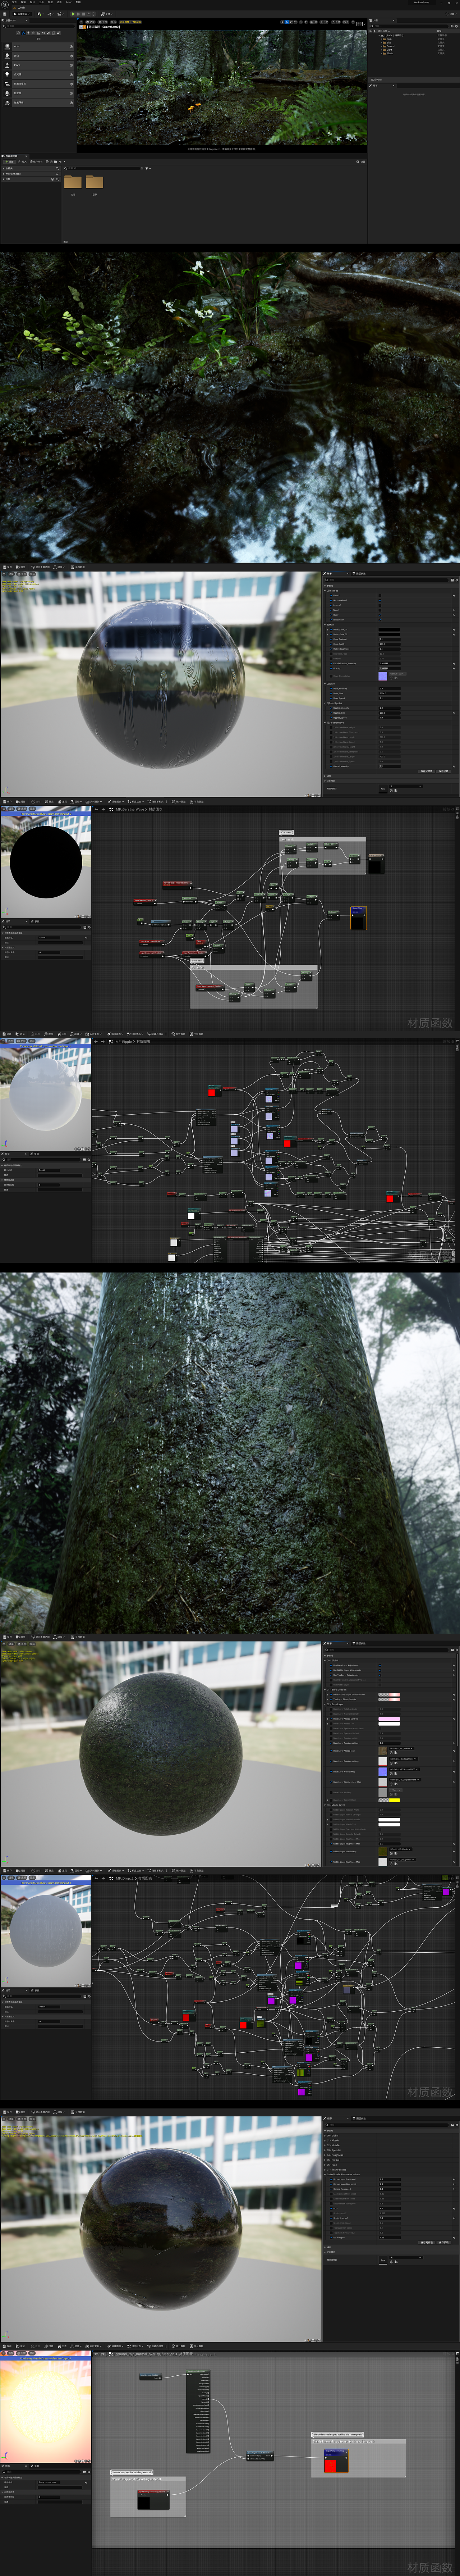The height and width of the screenshot is (2576, 460).
Task: Click inside the forest level viewport
Action: coord(222,88)
